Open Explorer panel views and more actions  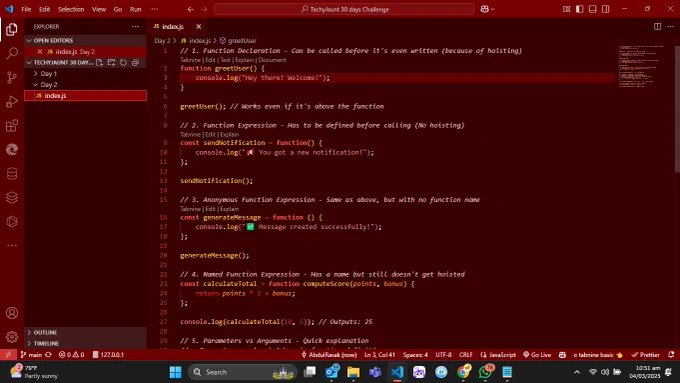pyautogui.click(x=135, y=26)
